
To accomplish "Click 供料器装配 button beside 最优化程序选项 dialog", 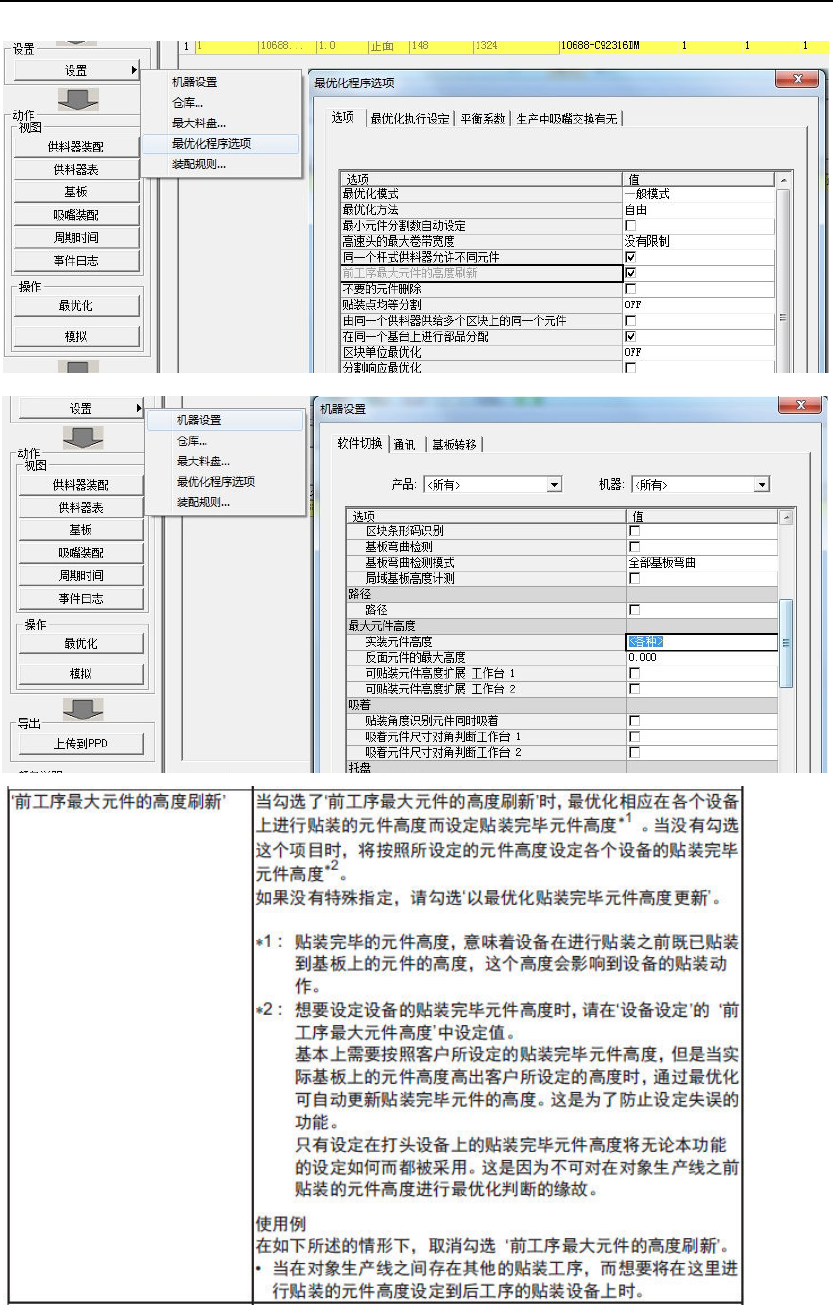I will click(x=76, y=147).
